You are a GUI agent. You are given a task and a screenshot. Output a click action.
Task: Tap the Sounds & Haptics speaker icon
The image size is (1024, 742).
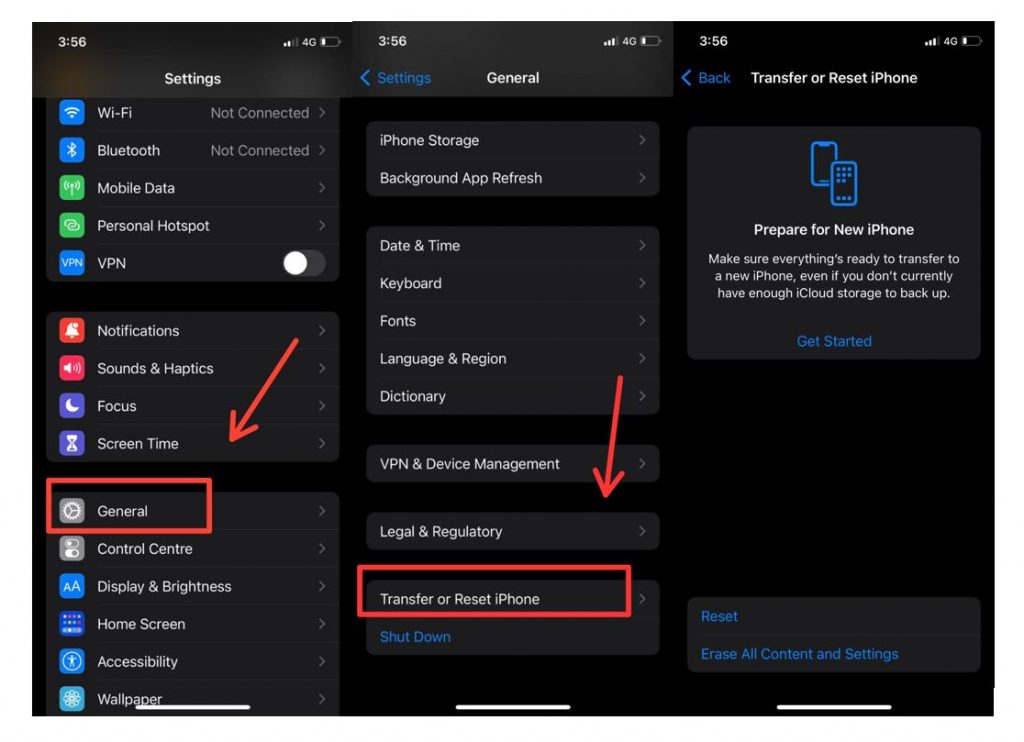click(x=72, y=368)
